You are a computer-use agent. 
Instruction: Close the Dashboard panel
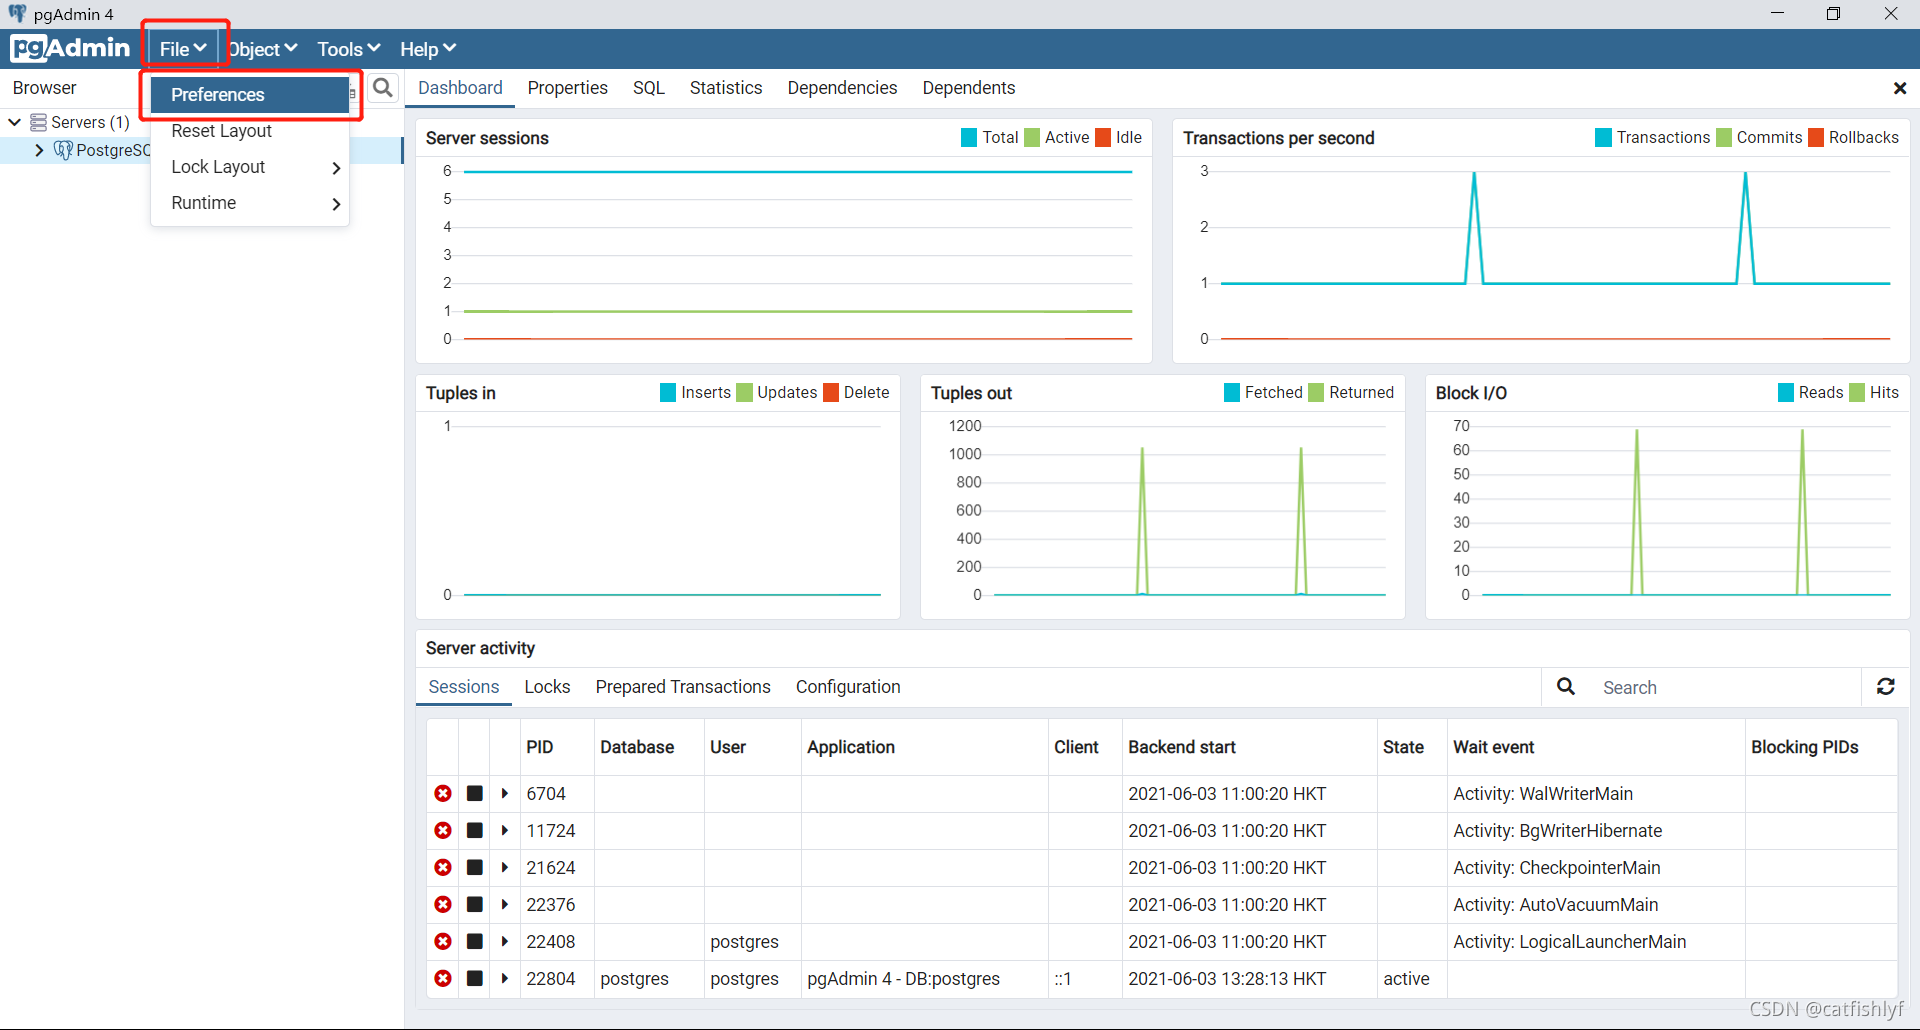click(x=1899, y=88)
